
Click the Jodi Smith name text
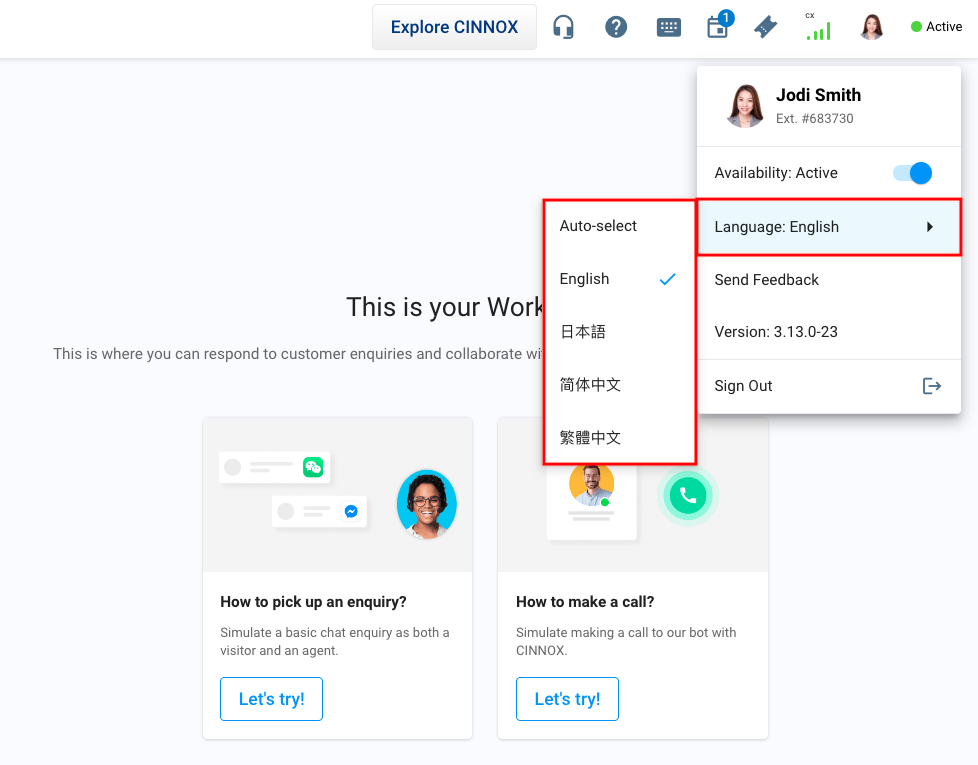coord(818,95)
